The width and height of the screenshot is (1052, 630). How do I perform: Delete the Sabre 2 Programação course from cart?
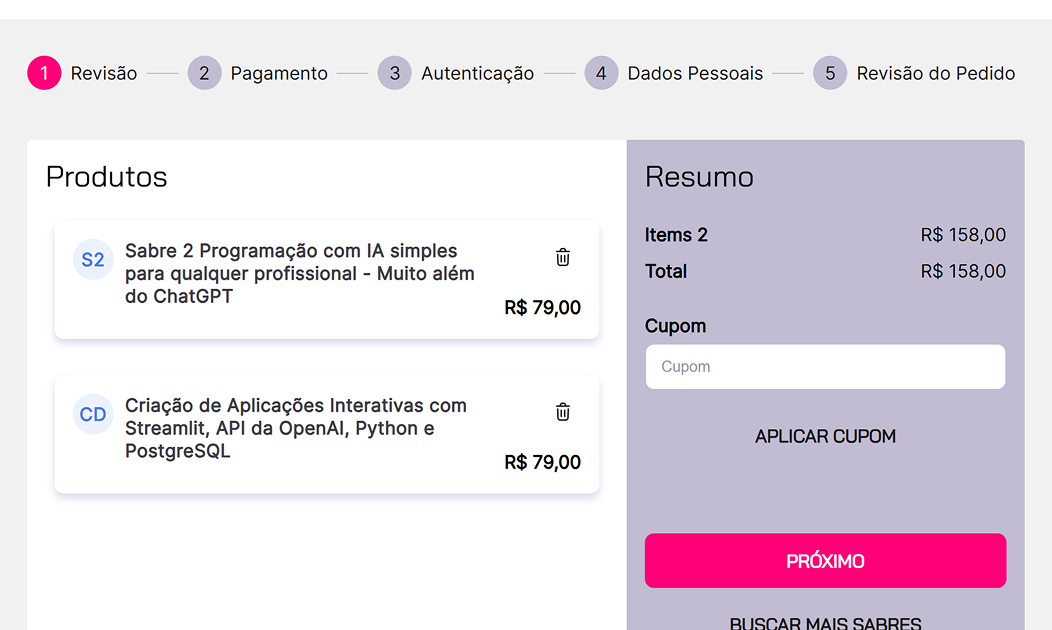(x=563, y=257)
